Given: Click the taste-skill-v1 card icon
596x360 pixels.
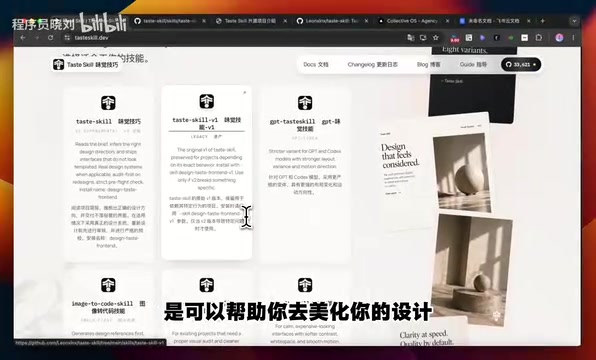Looking at the screenshot, I should click(x=207, y=101).
